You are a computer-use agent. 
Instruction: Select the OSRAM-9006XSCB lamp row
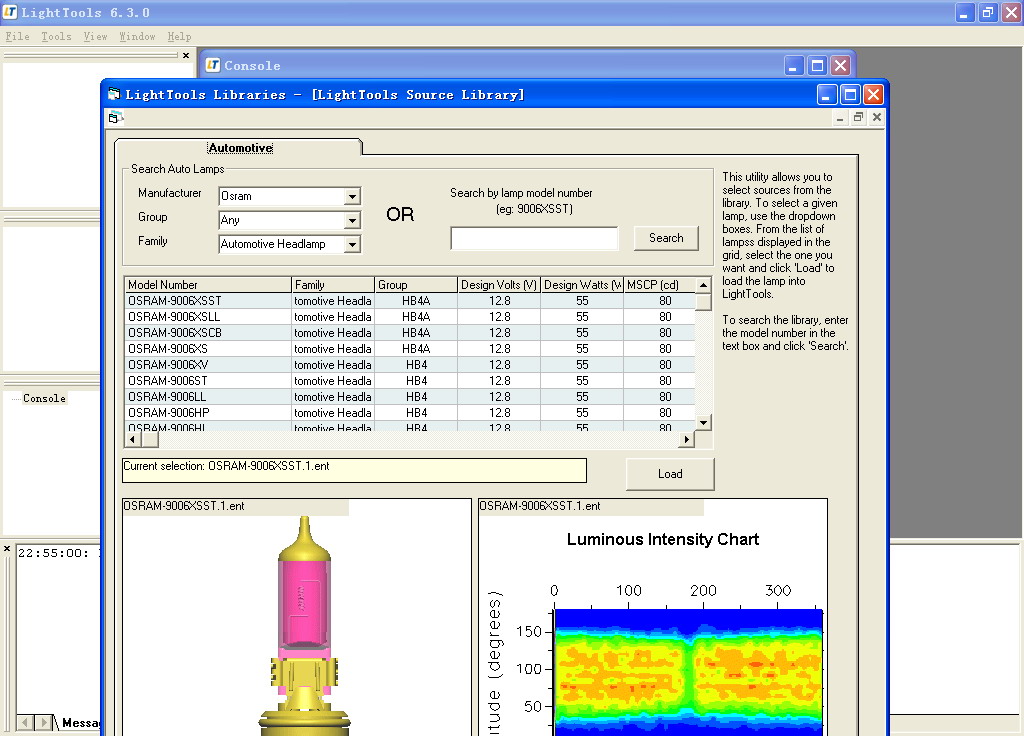pyautogui.click(x=409, y=333)
